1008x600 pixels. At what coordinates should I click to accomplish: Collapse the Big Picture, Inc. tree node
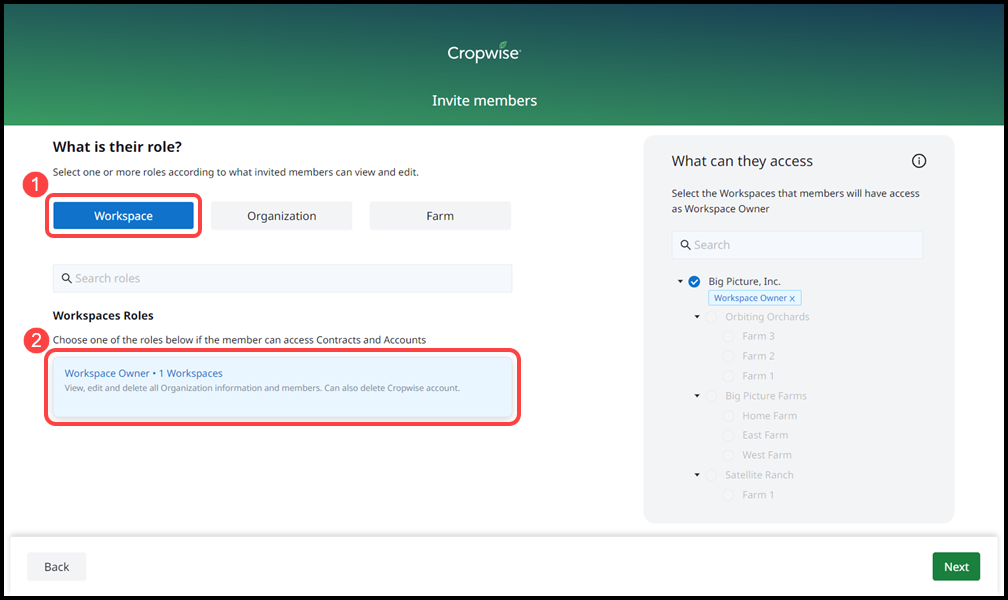click(680, 281)
